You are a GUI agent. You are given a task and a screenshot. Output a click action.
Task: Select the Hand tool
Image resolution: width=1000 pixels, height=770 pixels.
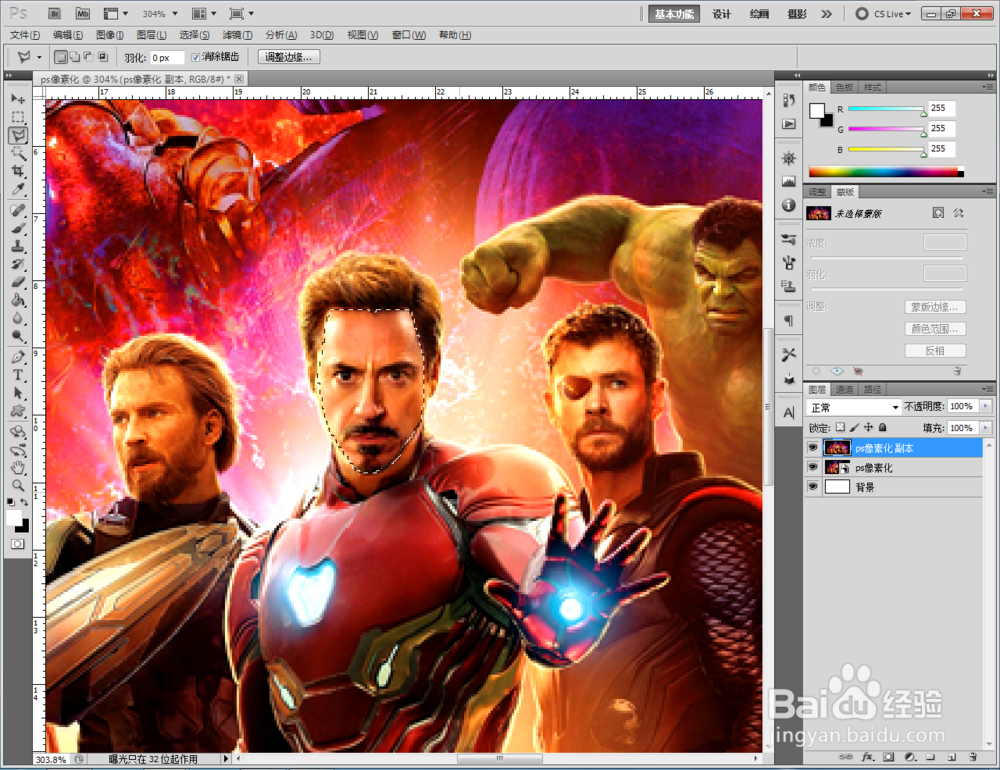click(x=18, y=468)
